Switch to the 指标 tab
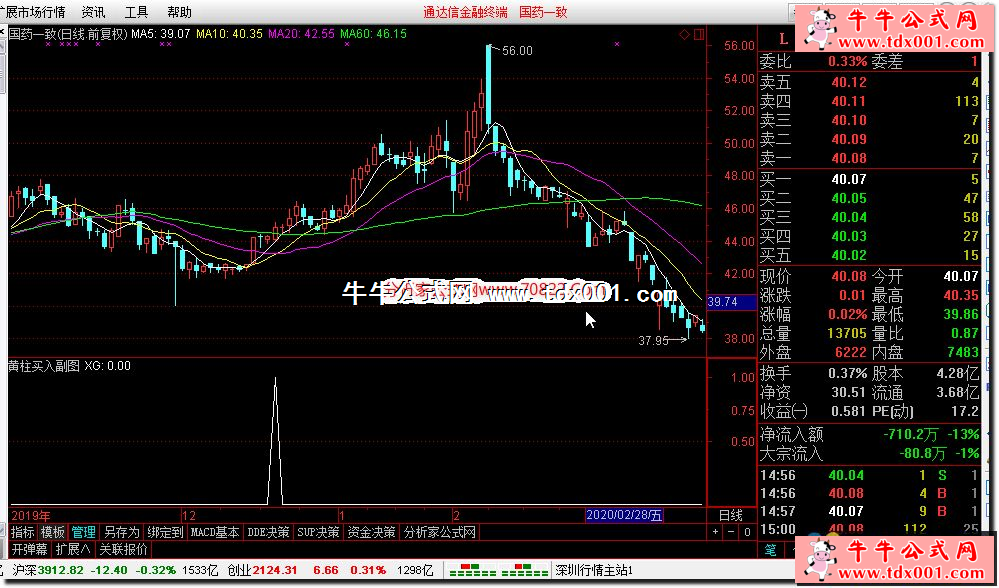This screenshot has height=588, width=999. pyautogui.click(x=23, y=533)
